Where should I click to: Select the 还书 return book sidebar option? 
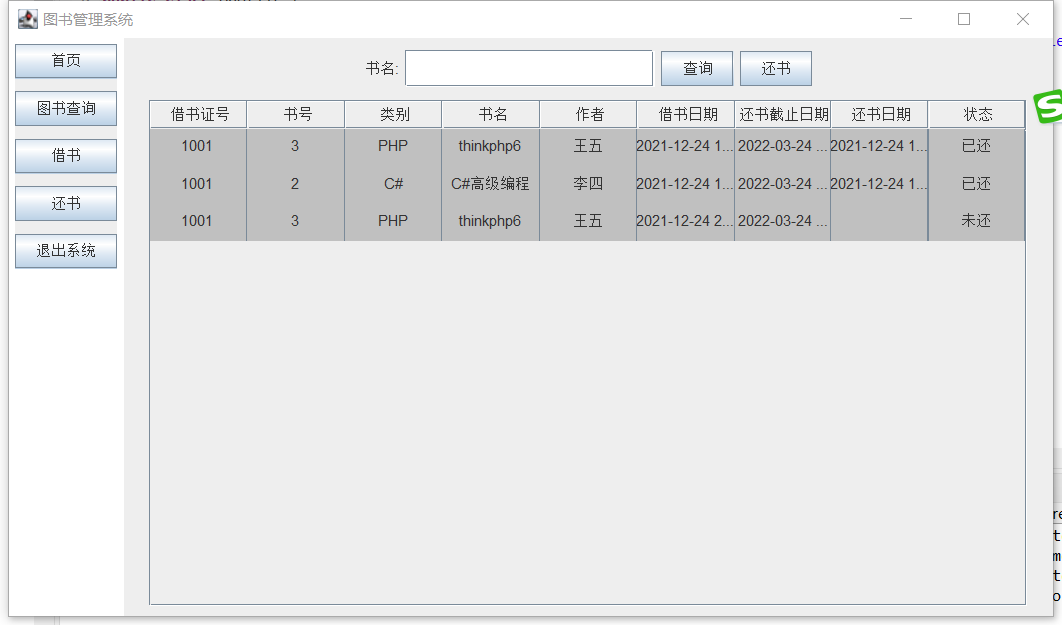(x=65, y=203)
